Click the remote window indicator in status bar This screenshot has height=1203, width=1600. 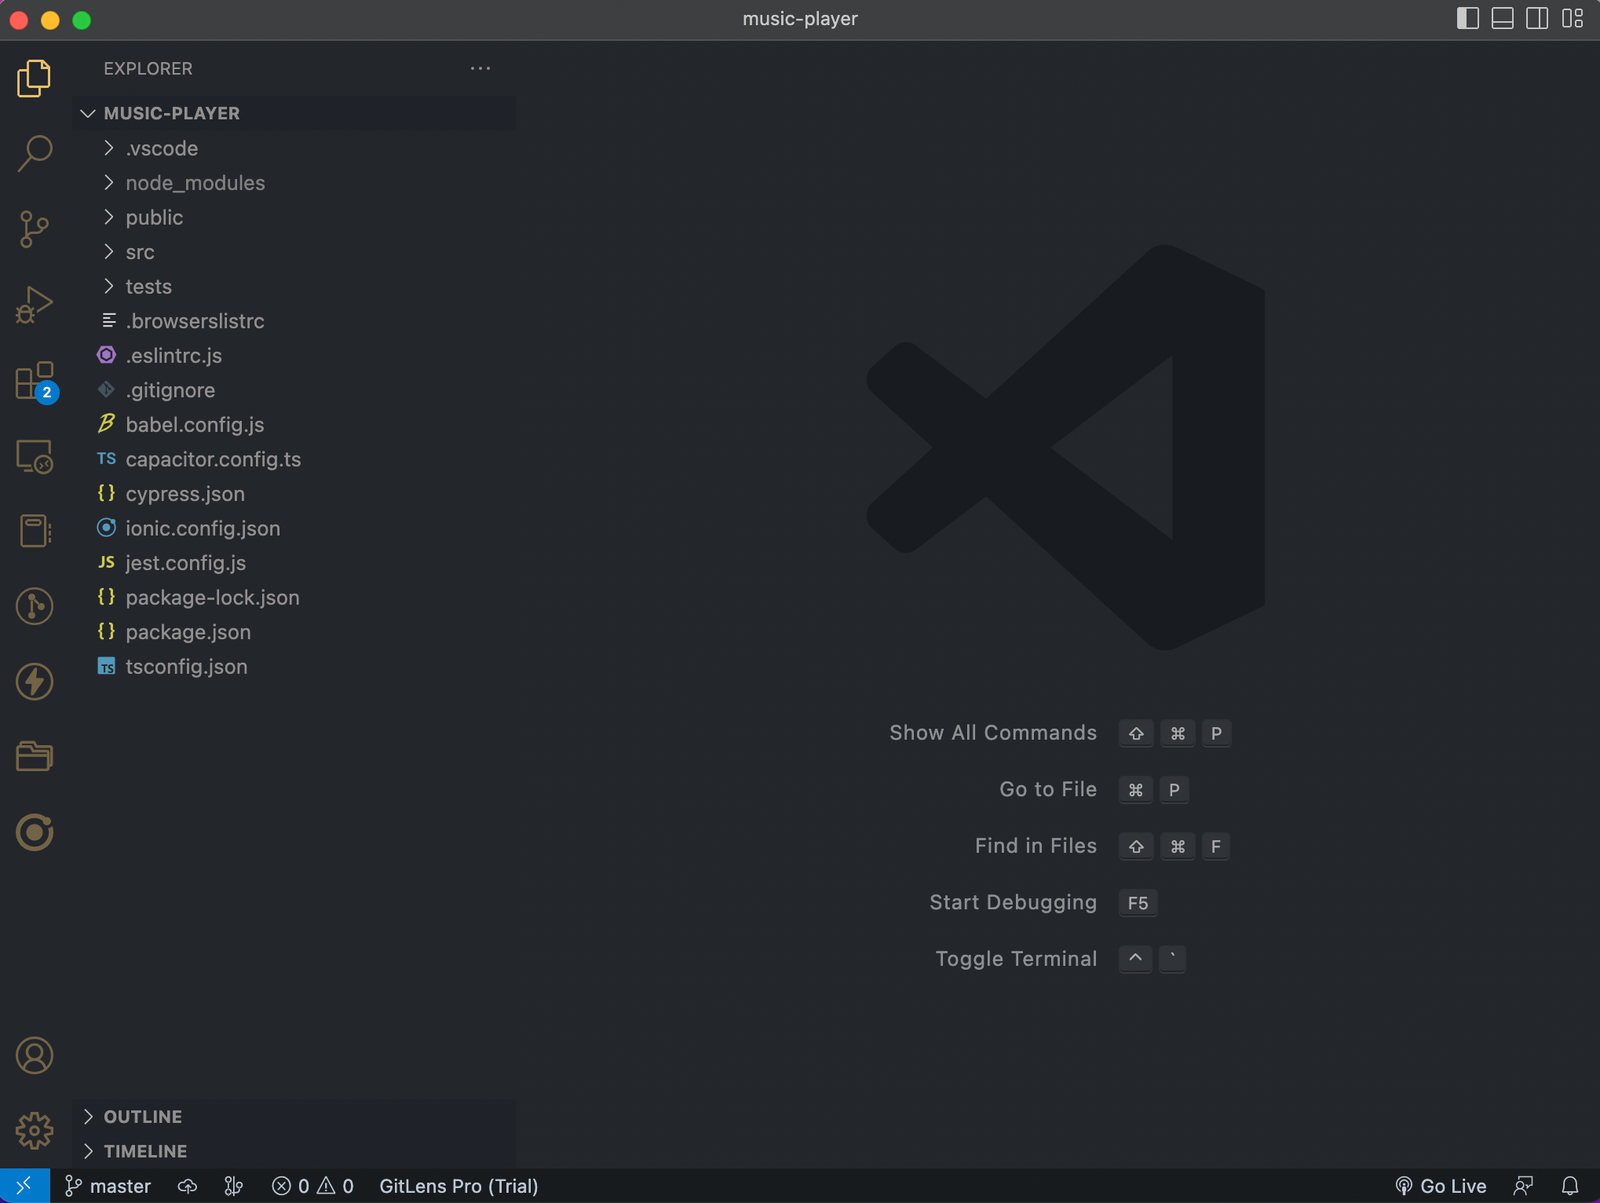coord(24,1186)
